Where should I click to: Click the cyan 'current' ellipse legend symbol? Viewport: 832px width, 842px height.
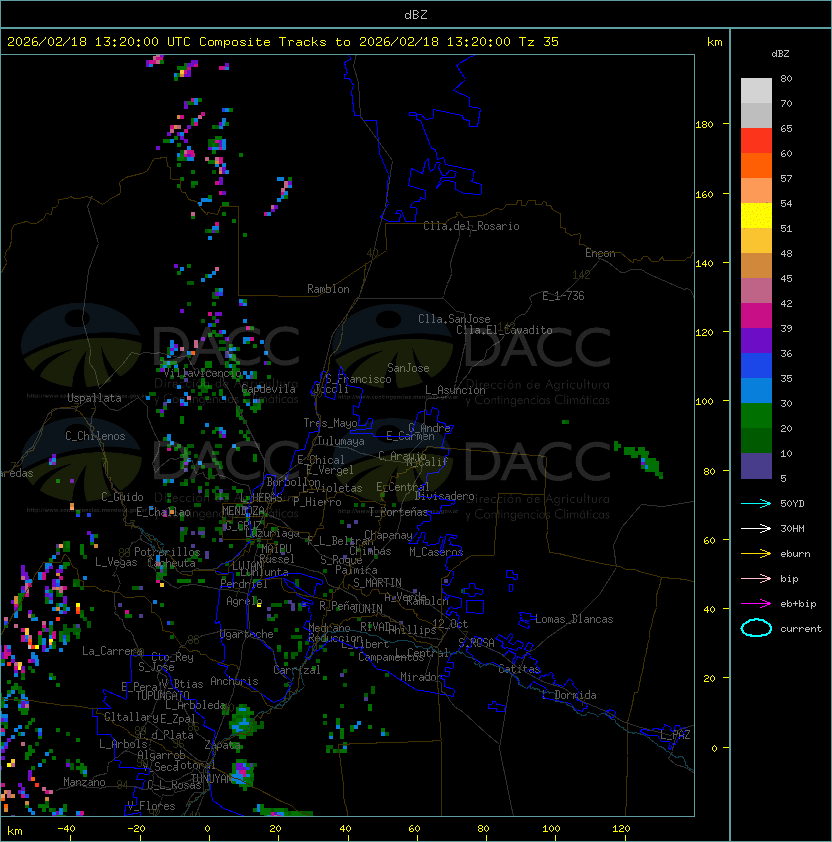pos(756,628)
